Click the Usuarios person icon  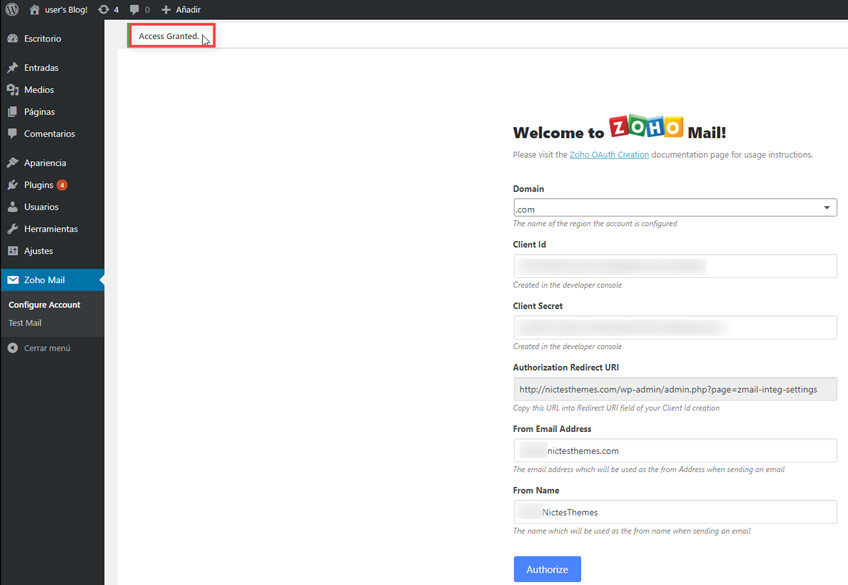pos(13,207)
